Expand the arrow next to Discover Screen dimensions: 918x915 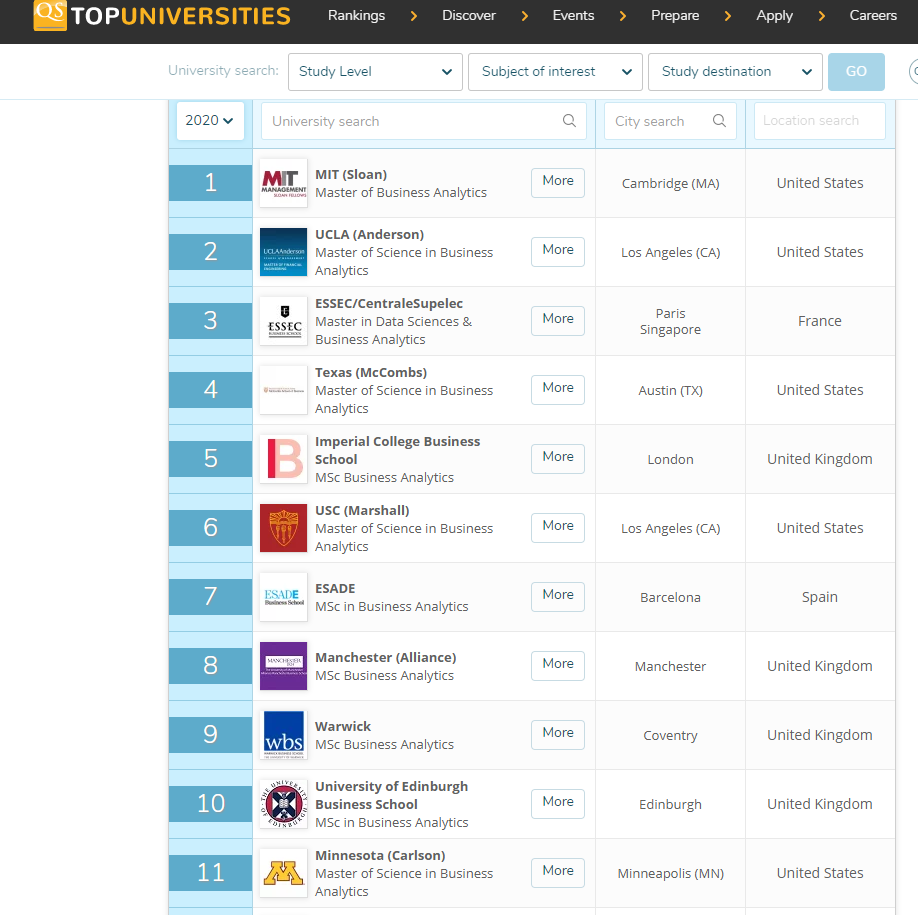pos(525,16)
